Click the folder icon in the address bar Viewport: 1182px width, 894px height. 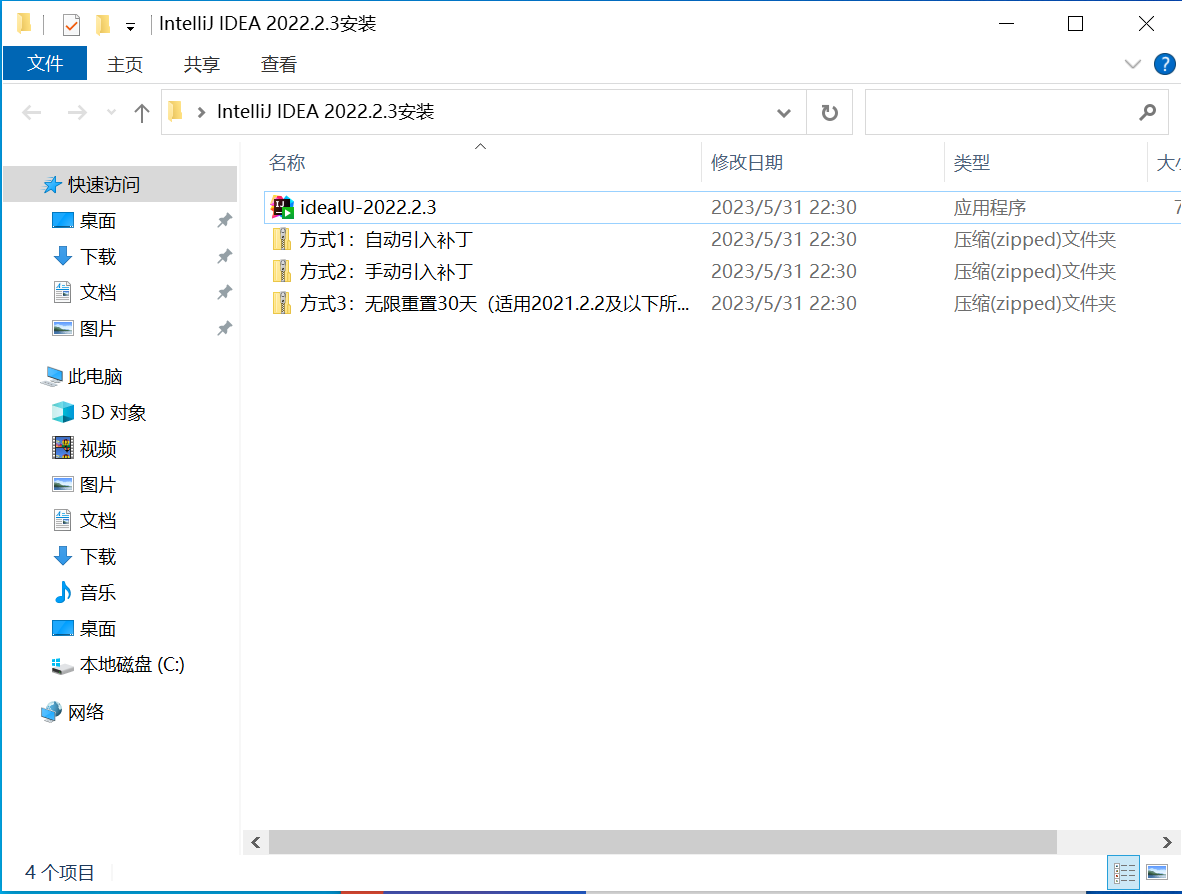[x=175, y=112]
